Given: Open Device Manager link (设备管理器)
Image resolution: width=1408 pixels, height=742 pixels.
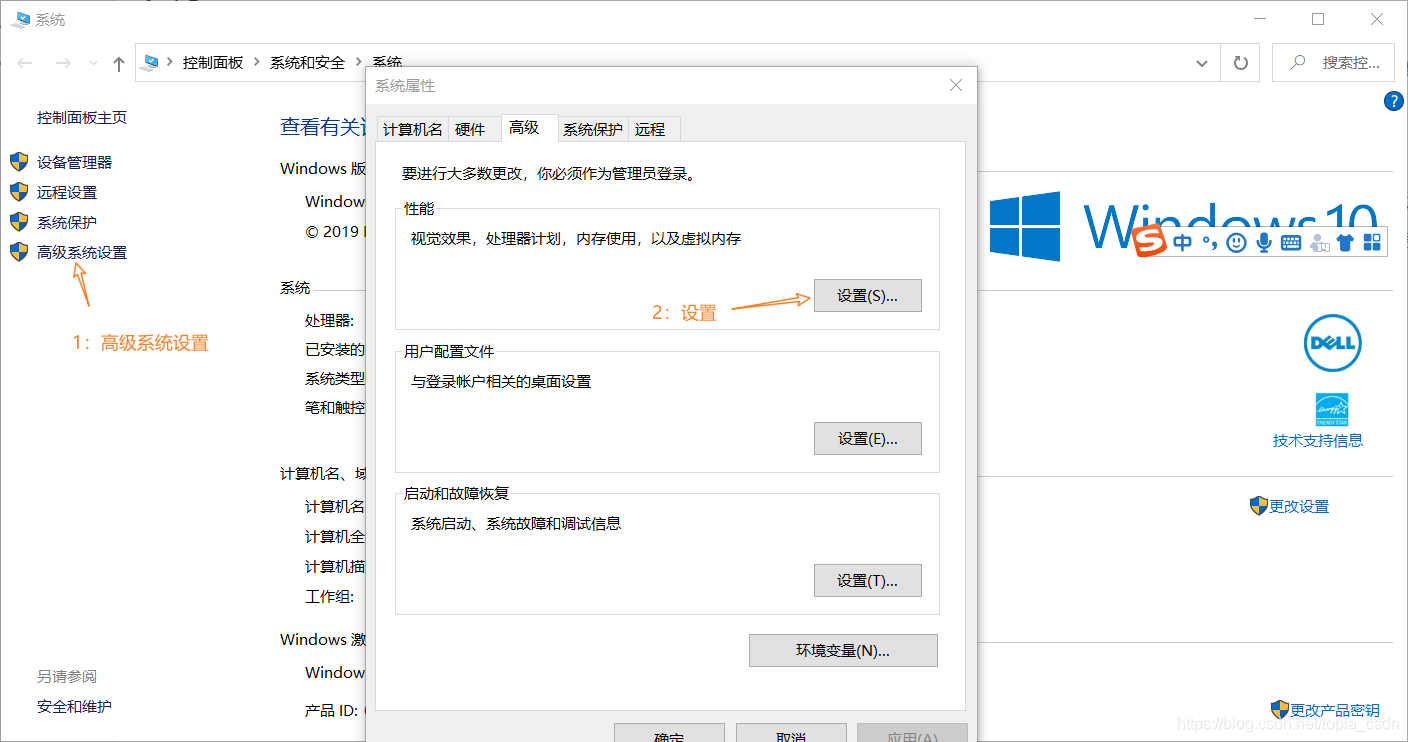Looking at the screenshot, I should [x=74, y=162].
